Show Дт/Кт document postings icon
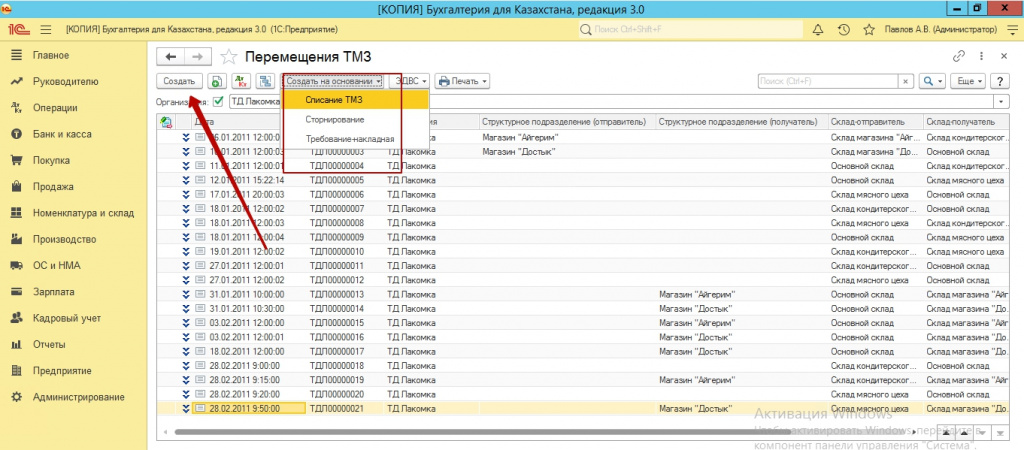Screen dimensions: 1024x450 tap(241, 81)
